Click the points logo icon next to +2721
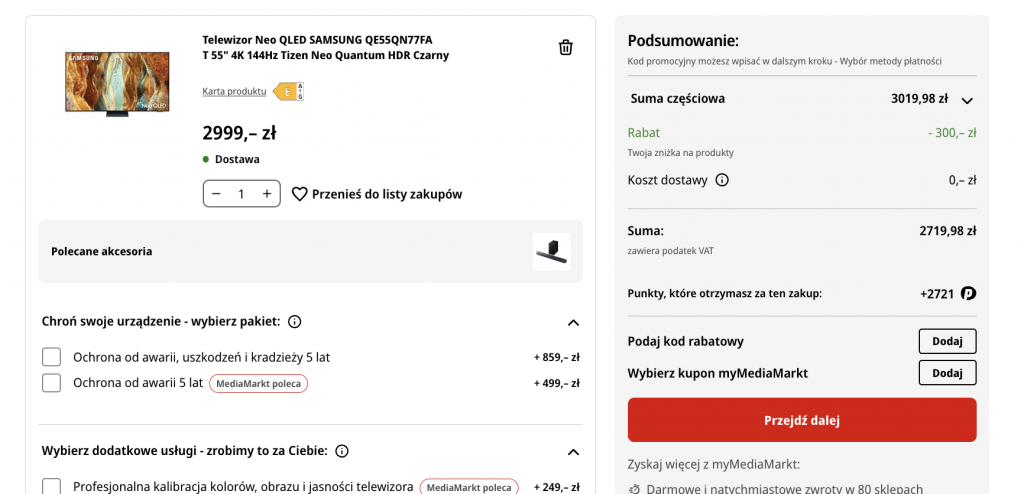 coord(968,293)
